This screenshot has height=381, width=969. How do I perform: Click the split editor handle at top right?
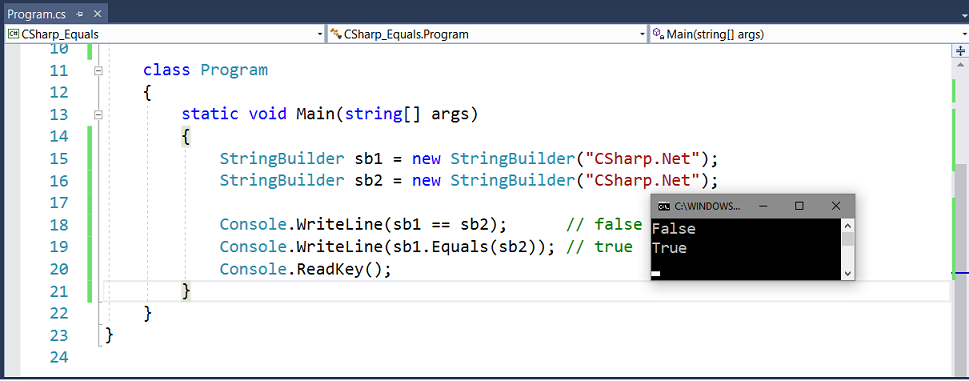pyautogui.click(x=961, y=50)
